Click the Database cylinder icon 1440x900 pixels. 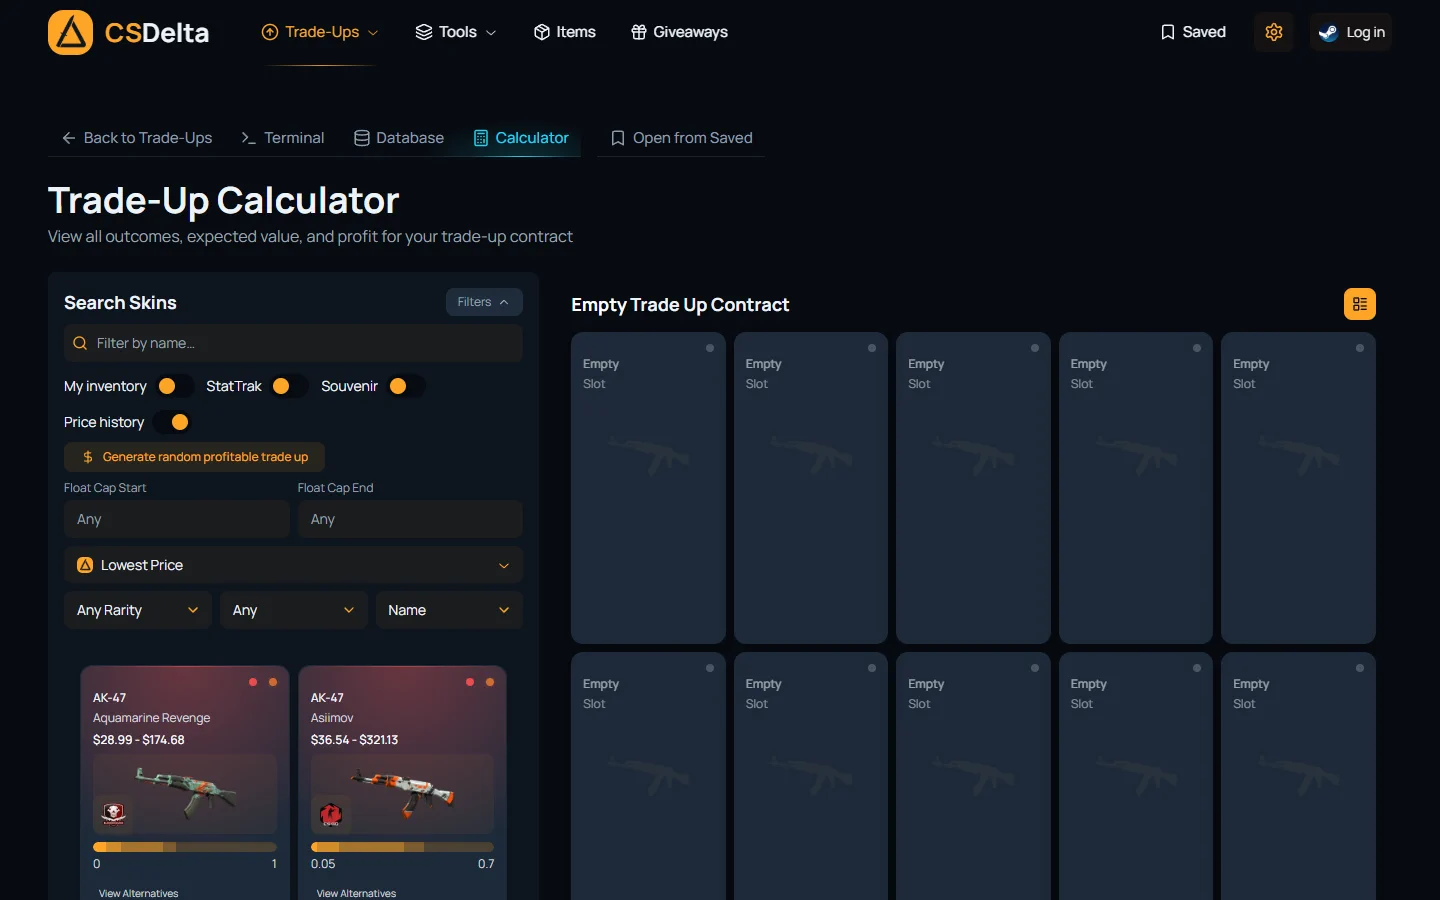362,138
